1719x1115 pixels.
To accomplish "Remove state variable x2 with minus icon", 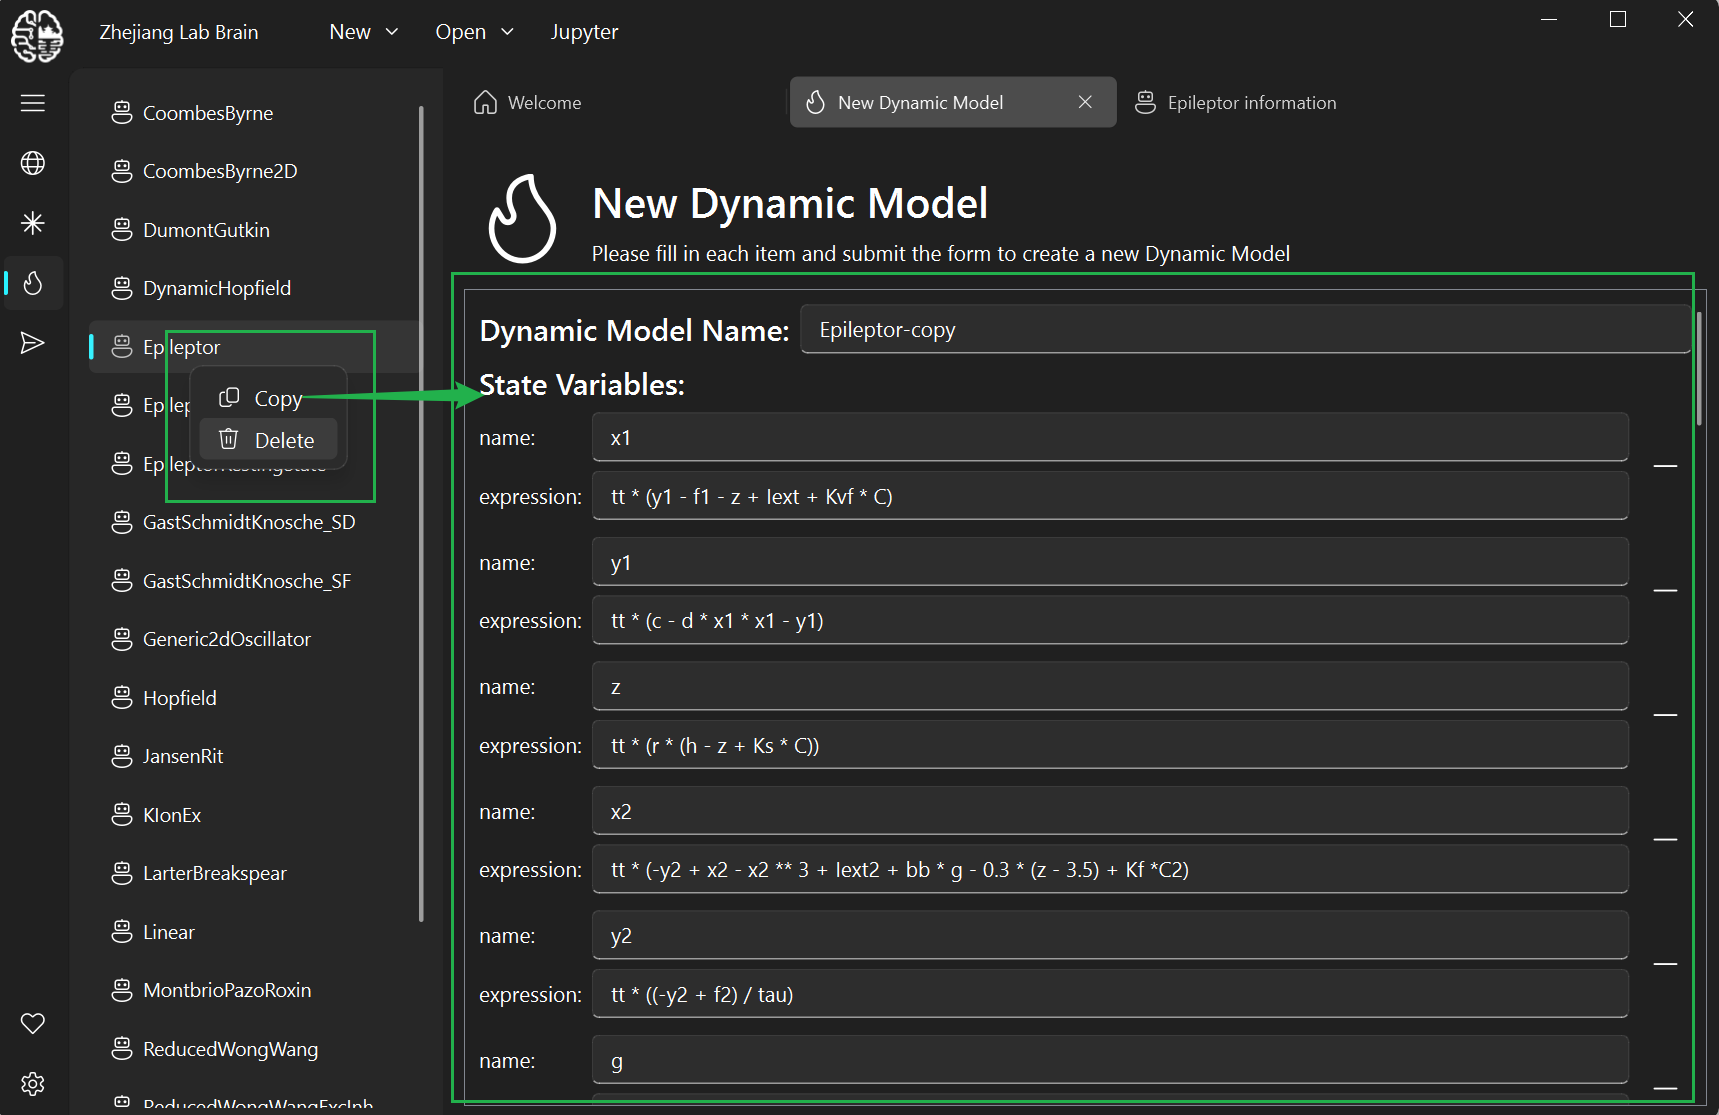I will coord(1665,840).
